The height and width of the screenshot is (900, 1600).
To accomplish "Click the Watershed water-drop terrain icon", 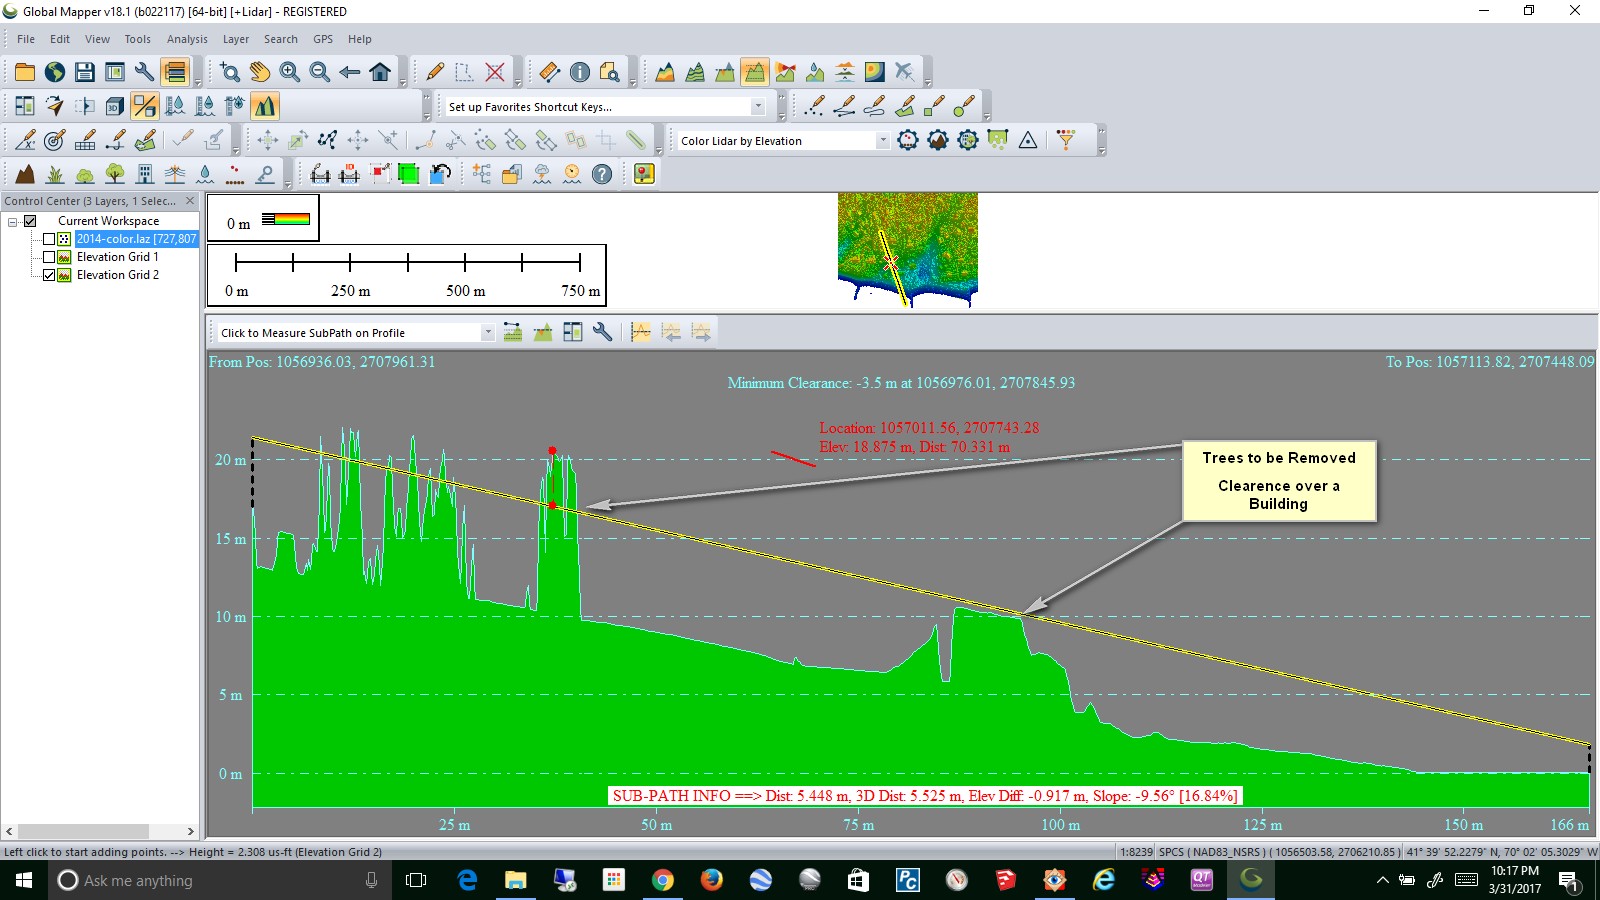I will tap(815, 72).
